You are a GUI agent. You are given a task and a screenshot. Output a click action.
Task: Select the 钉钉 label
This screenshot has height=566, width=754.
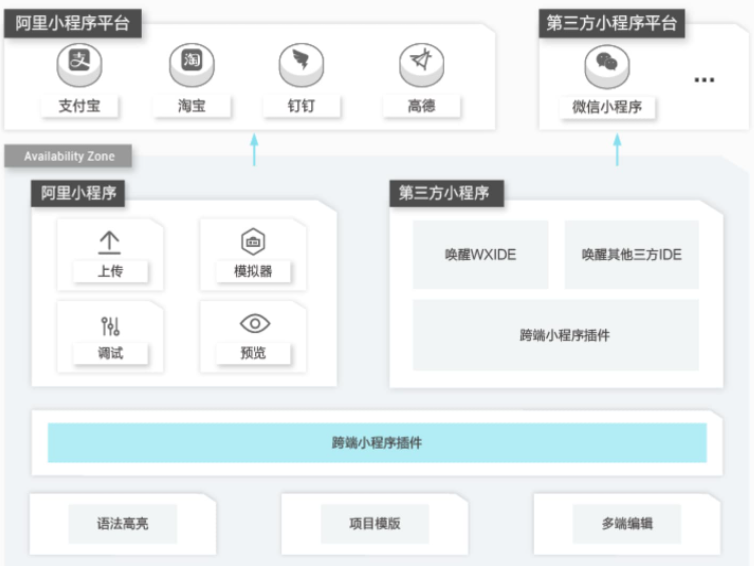pos(302,106)
